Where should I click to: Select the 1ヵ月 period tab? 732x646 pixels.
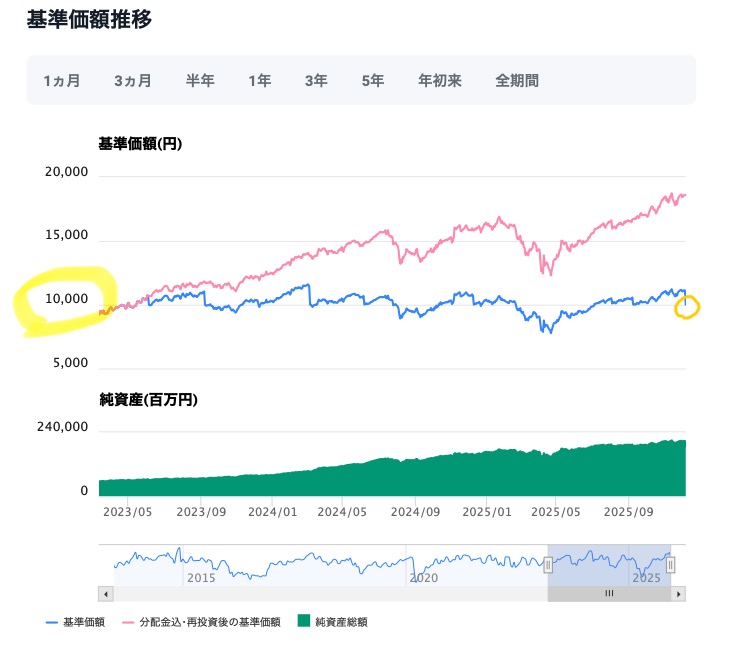[x=62, y=81]
